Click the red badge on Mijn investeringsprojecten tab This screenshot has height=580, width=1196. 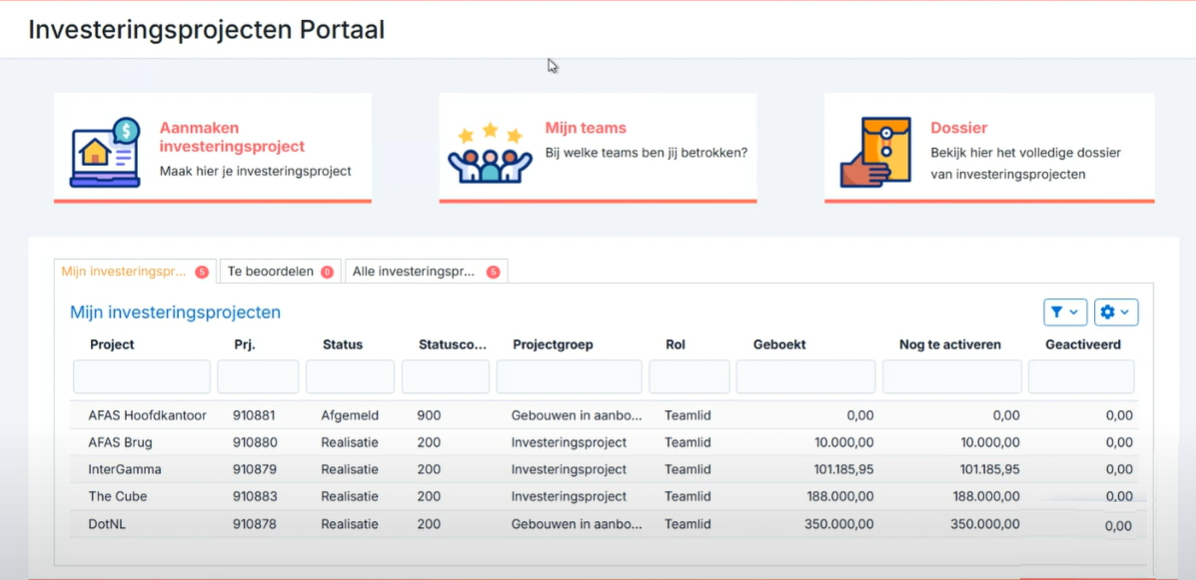[201, 272]
